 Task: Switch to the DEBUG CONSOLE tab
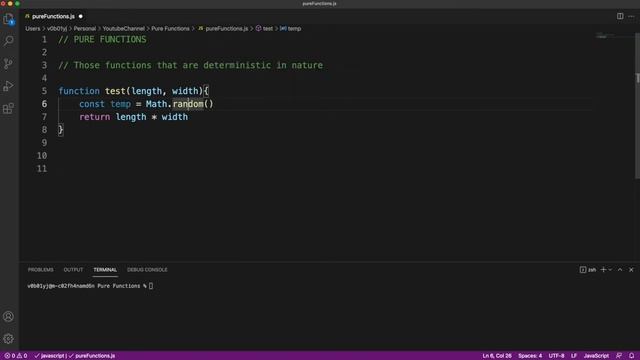click(147, 270)
